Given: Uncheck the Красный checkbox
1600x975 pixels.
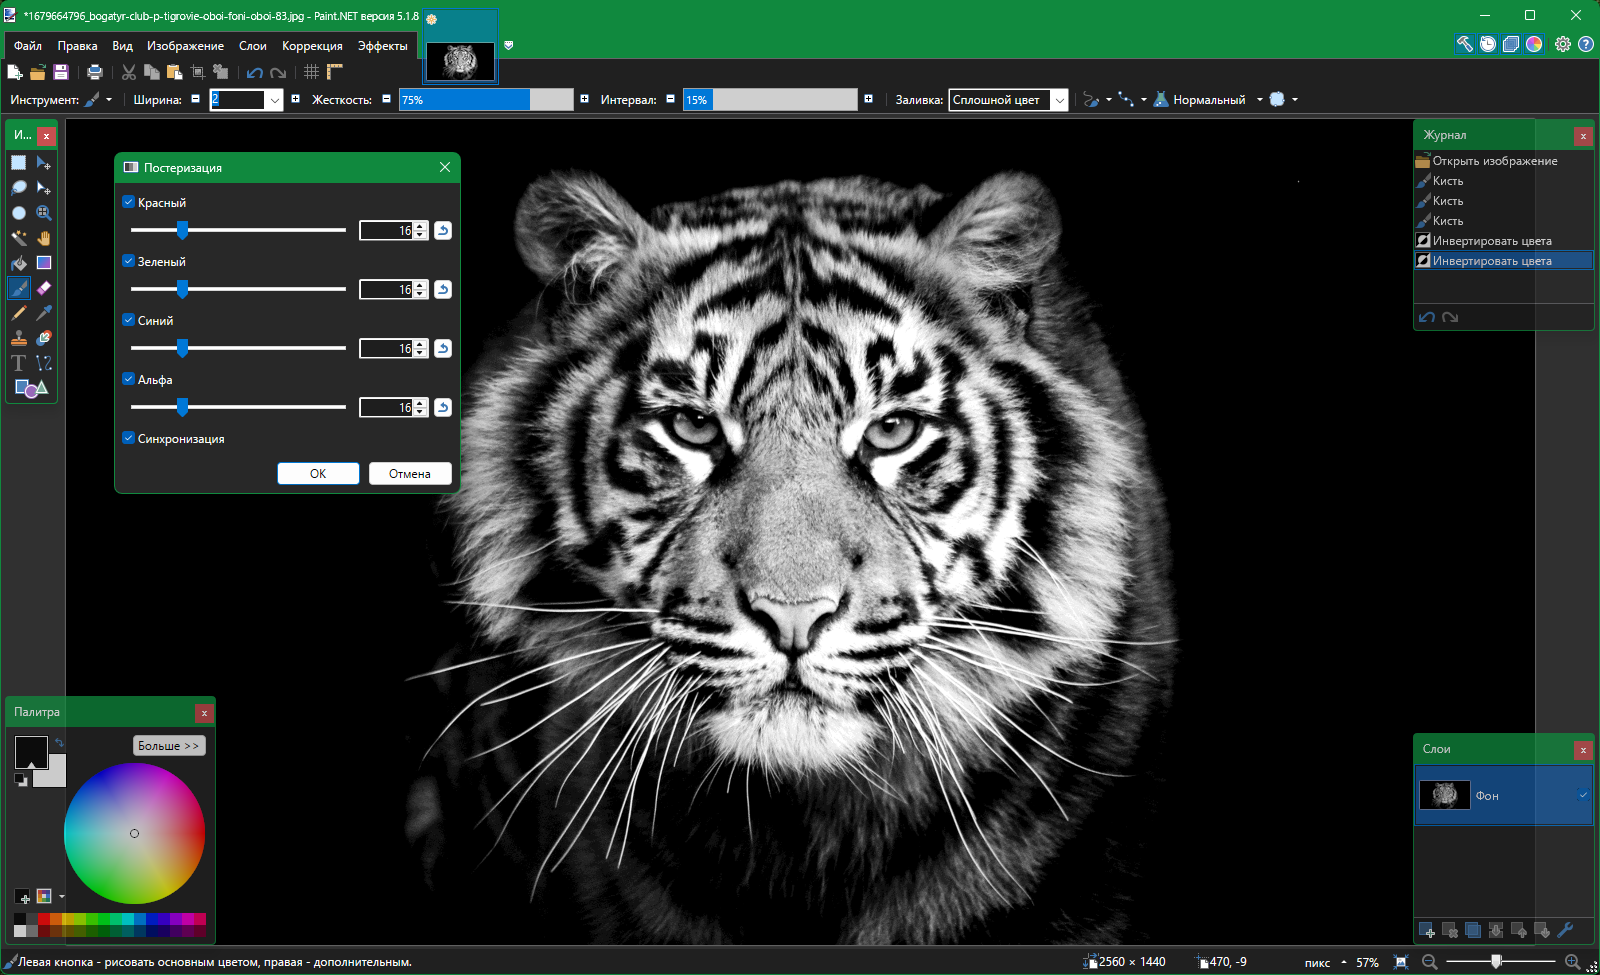Looking at the screenshot, I should coord(128,202).
